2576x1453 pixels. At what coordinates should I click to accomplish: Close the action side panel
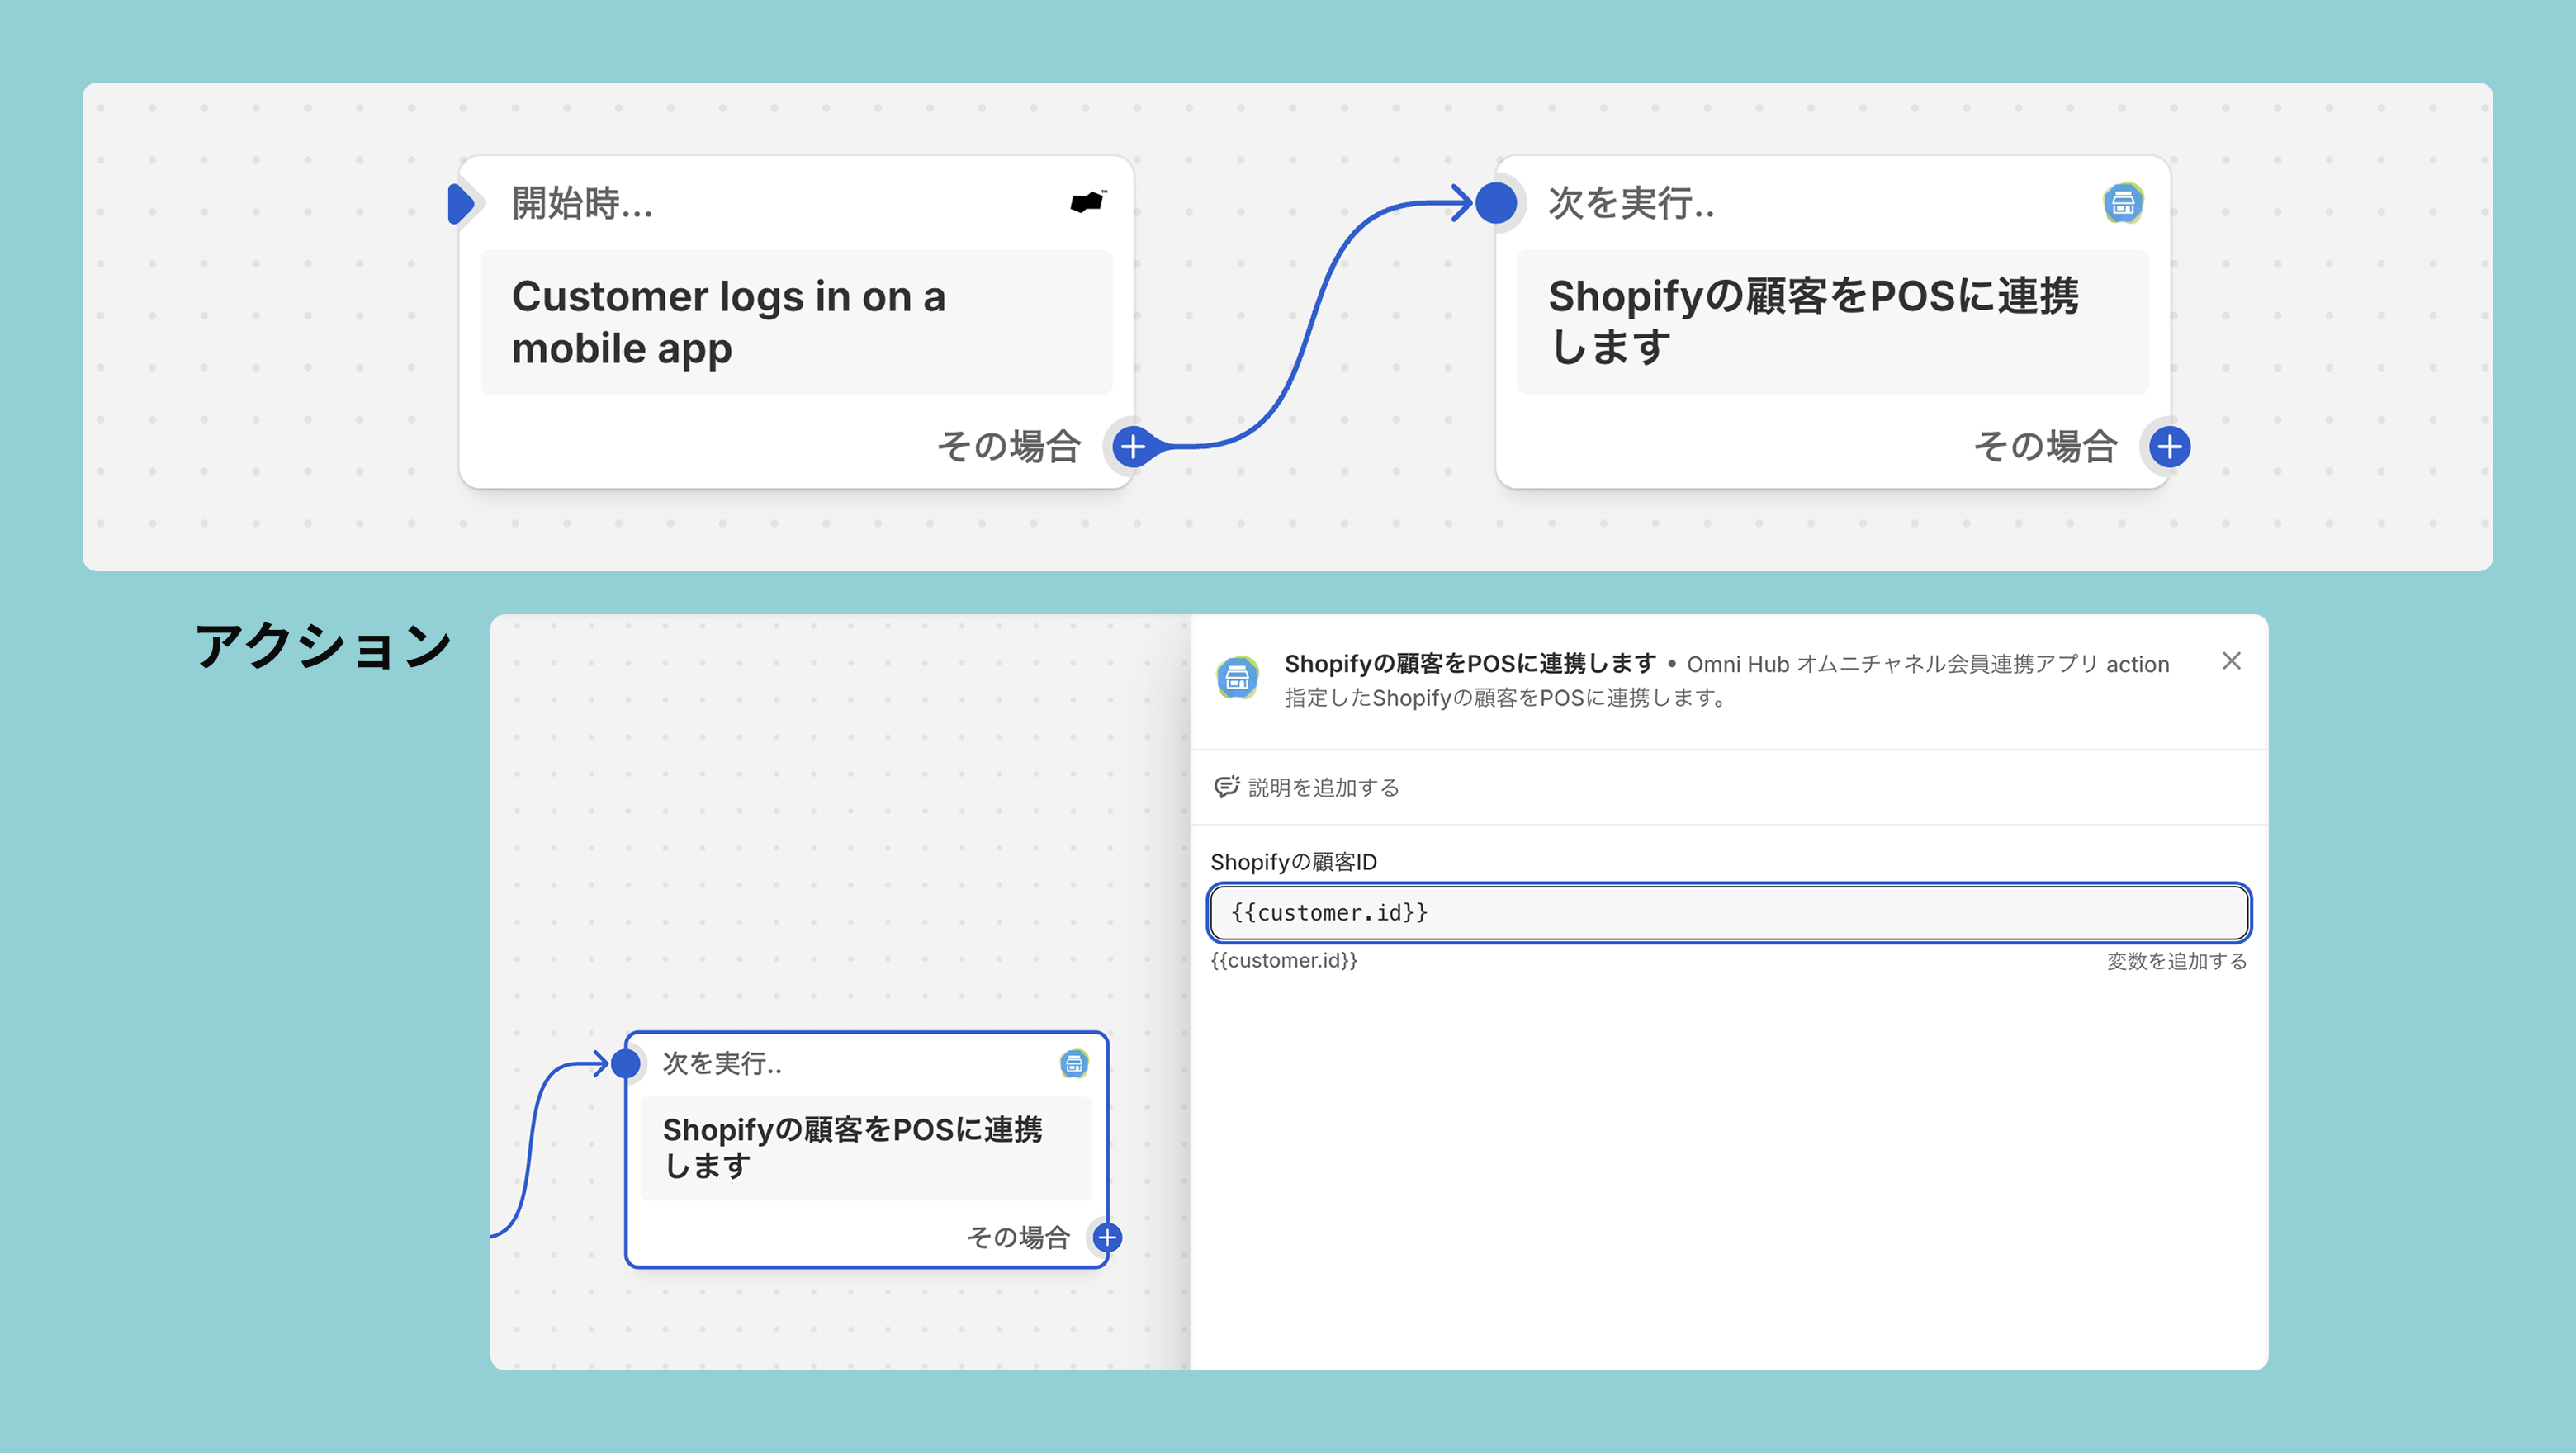pyautogui.click(x=2231, y=661)
